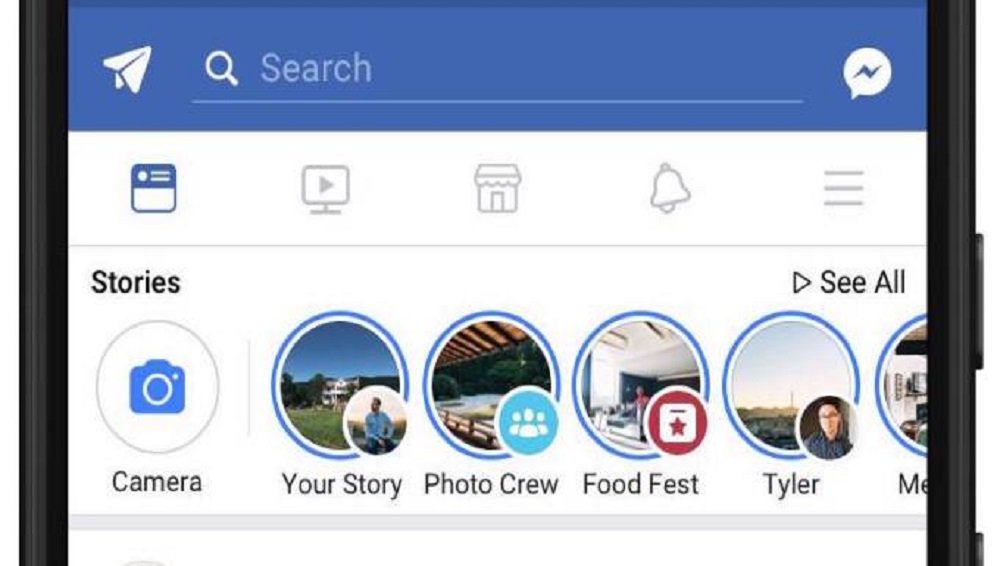Tap Tyler's profile picture badge
Image resolution: width=1000 pixels, height=566 pixels.
tap(828, 426)
